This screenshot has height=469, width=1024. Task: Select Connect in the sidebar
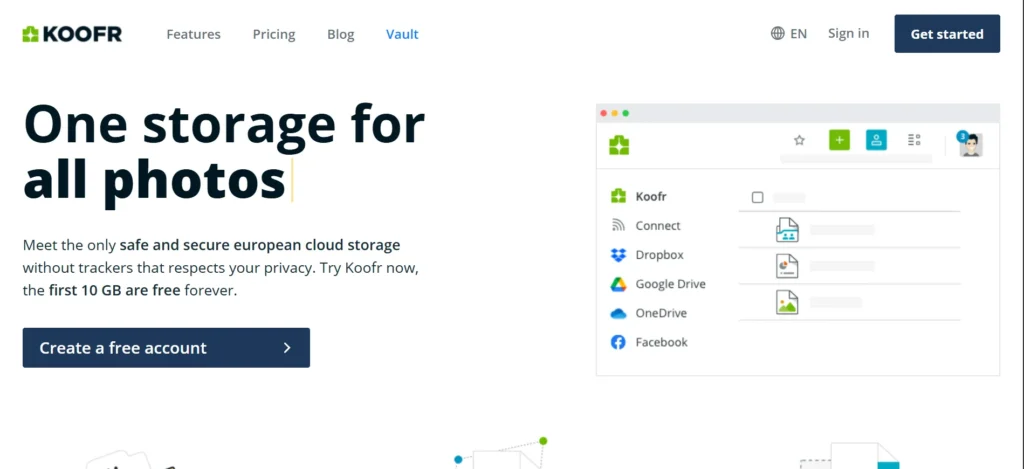[x=645, y=225]
